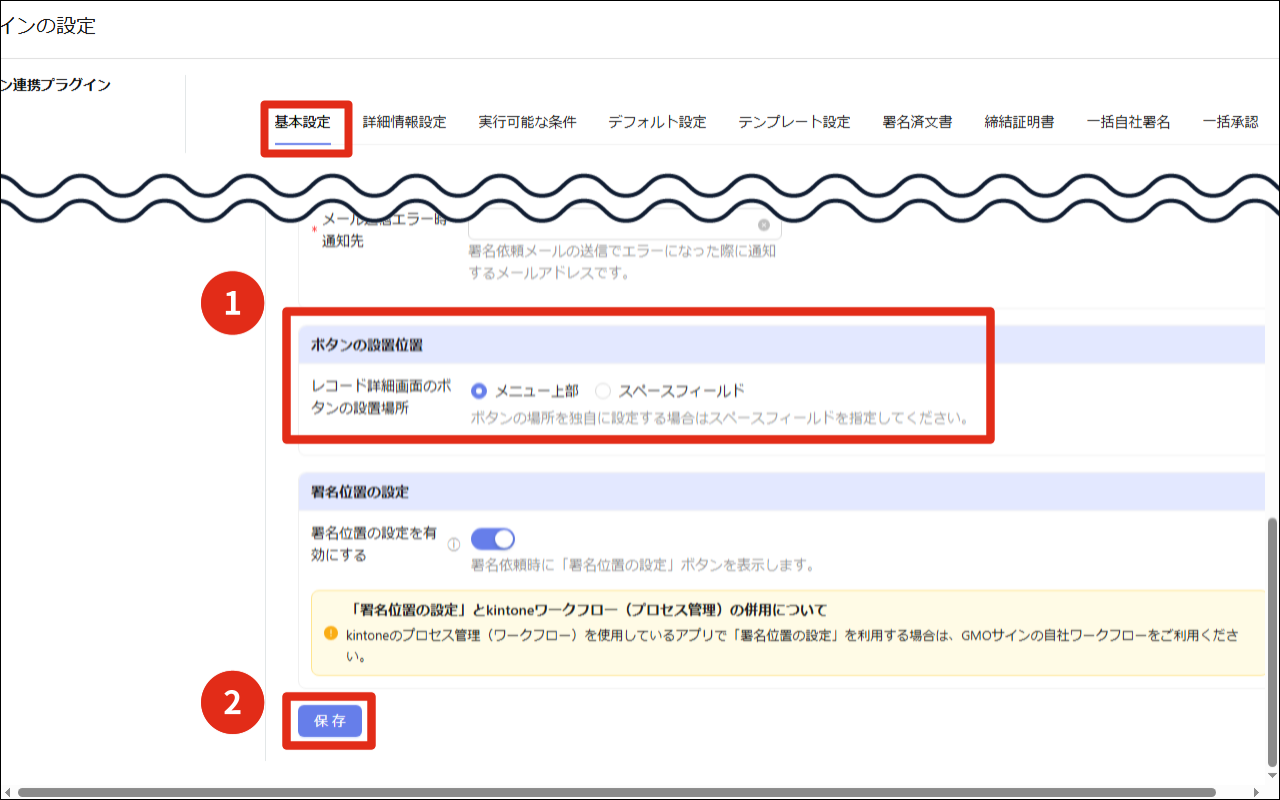
Task: Select the メニュー上部 radio option
Action: click(x=479, y=391)
